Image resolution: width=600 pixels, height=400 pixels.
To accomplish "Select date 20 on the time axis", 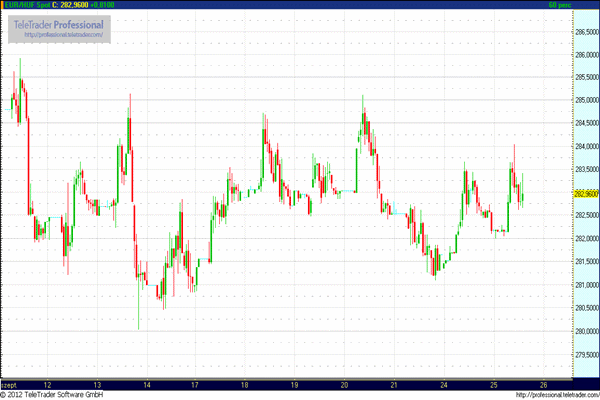I will click(344, 384).
